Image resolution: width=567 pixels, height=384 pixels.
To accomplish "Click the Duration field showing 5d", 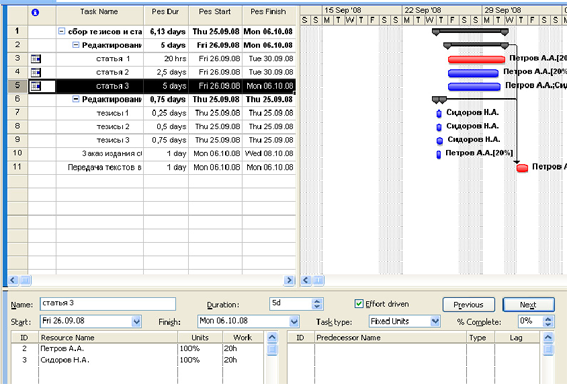I will tap(291, 304).
